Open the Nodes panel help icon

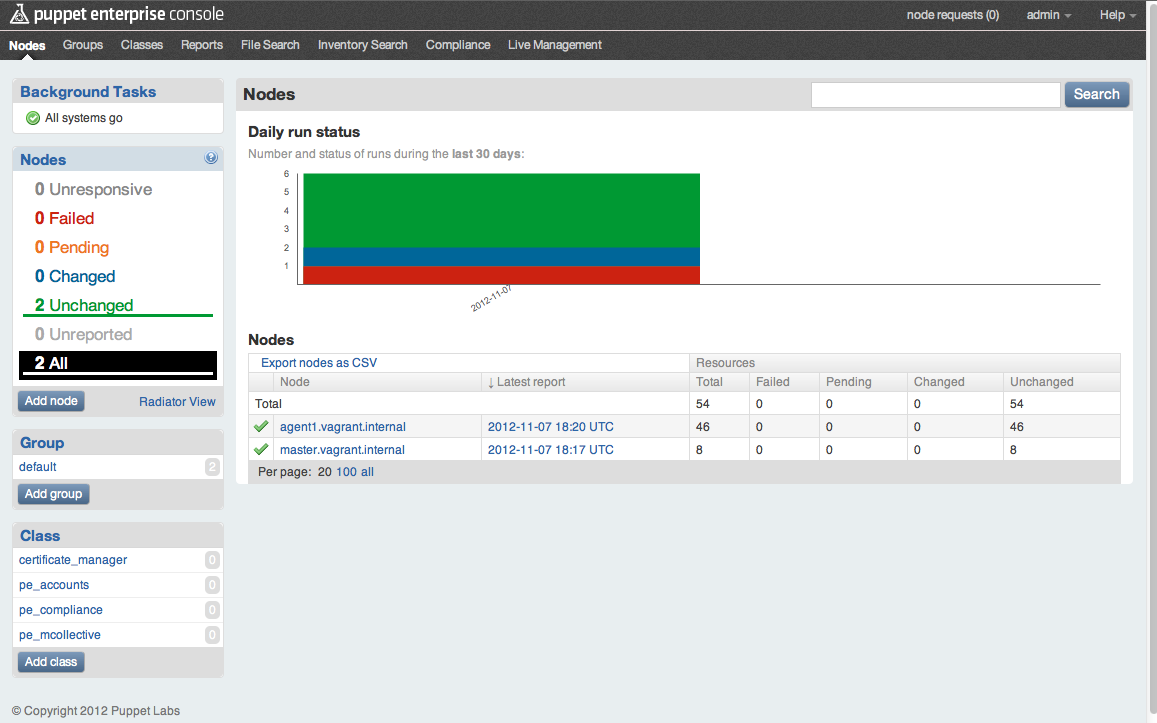click(x=211, y=158)
